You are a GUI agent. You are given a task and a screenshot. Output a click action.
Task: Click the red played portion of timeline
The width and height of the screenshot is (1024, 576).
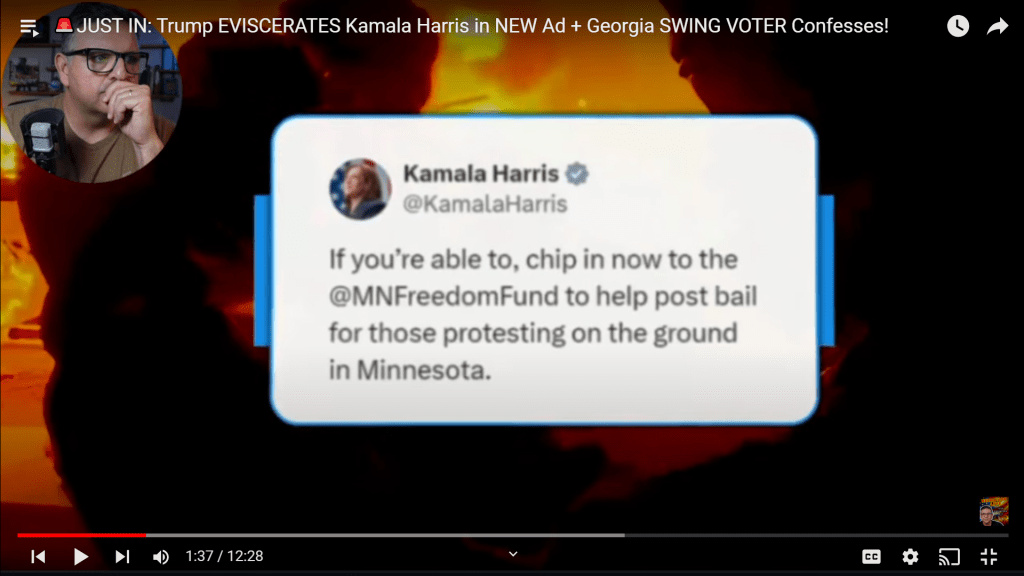pos(82,535)
